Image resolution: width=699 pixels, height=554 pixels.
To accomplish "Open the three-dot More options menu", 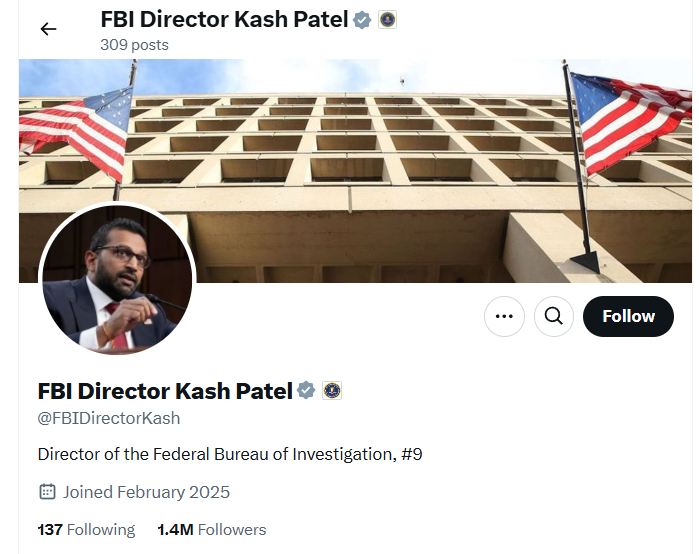I will (x=504, y=317).
